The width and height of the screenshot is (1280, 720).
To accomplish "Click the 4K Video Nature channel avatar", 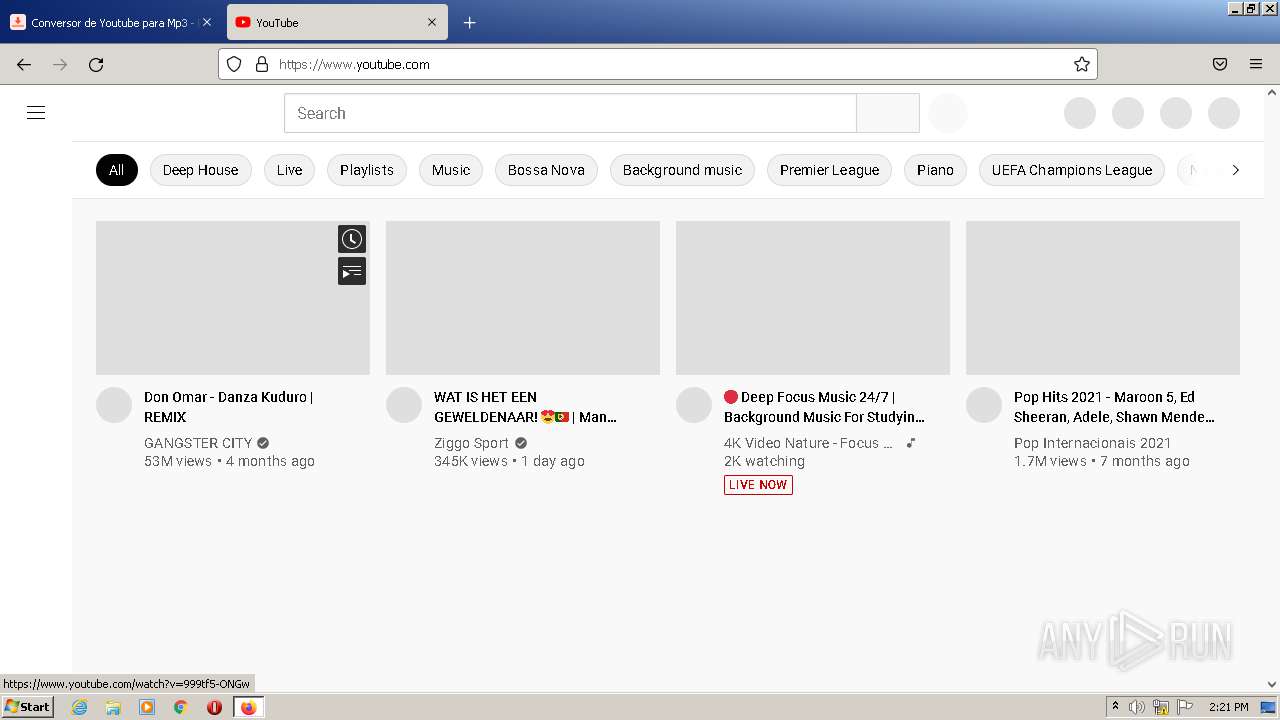I will (694, 405).
